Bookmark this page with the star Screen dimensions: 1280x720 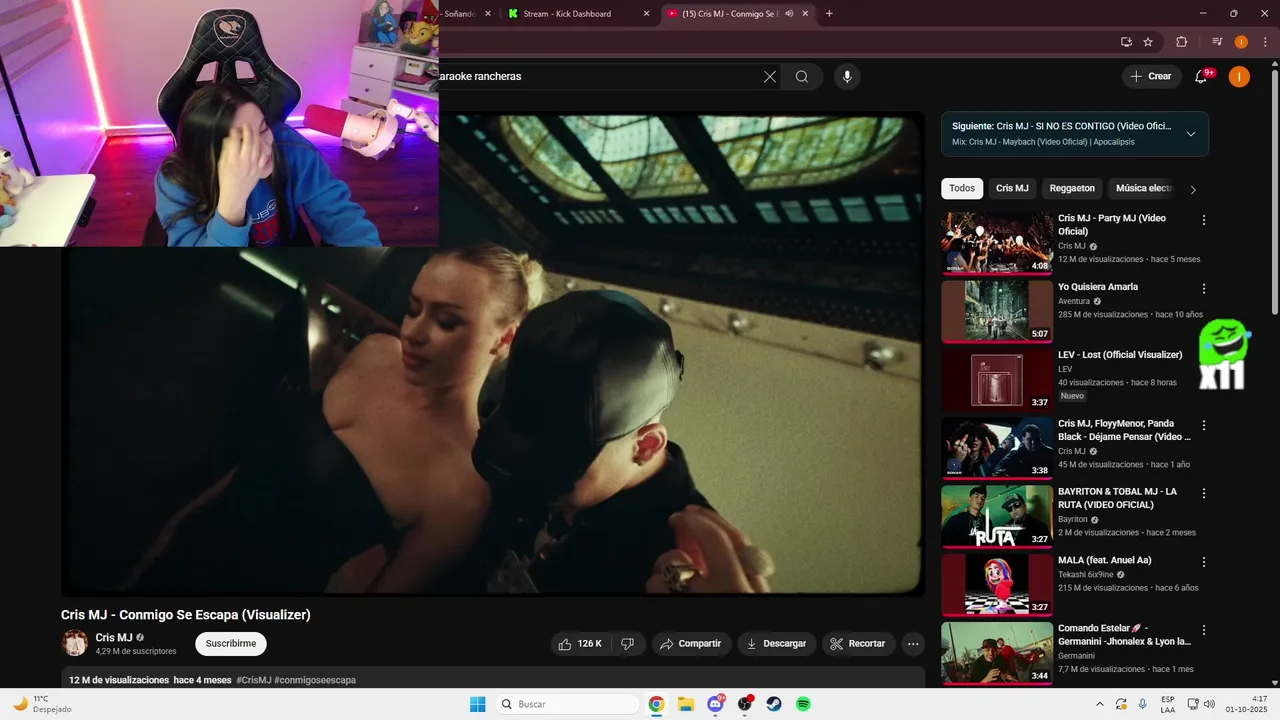pyautogui.click(x=1148, y=42)
